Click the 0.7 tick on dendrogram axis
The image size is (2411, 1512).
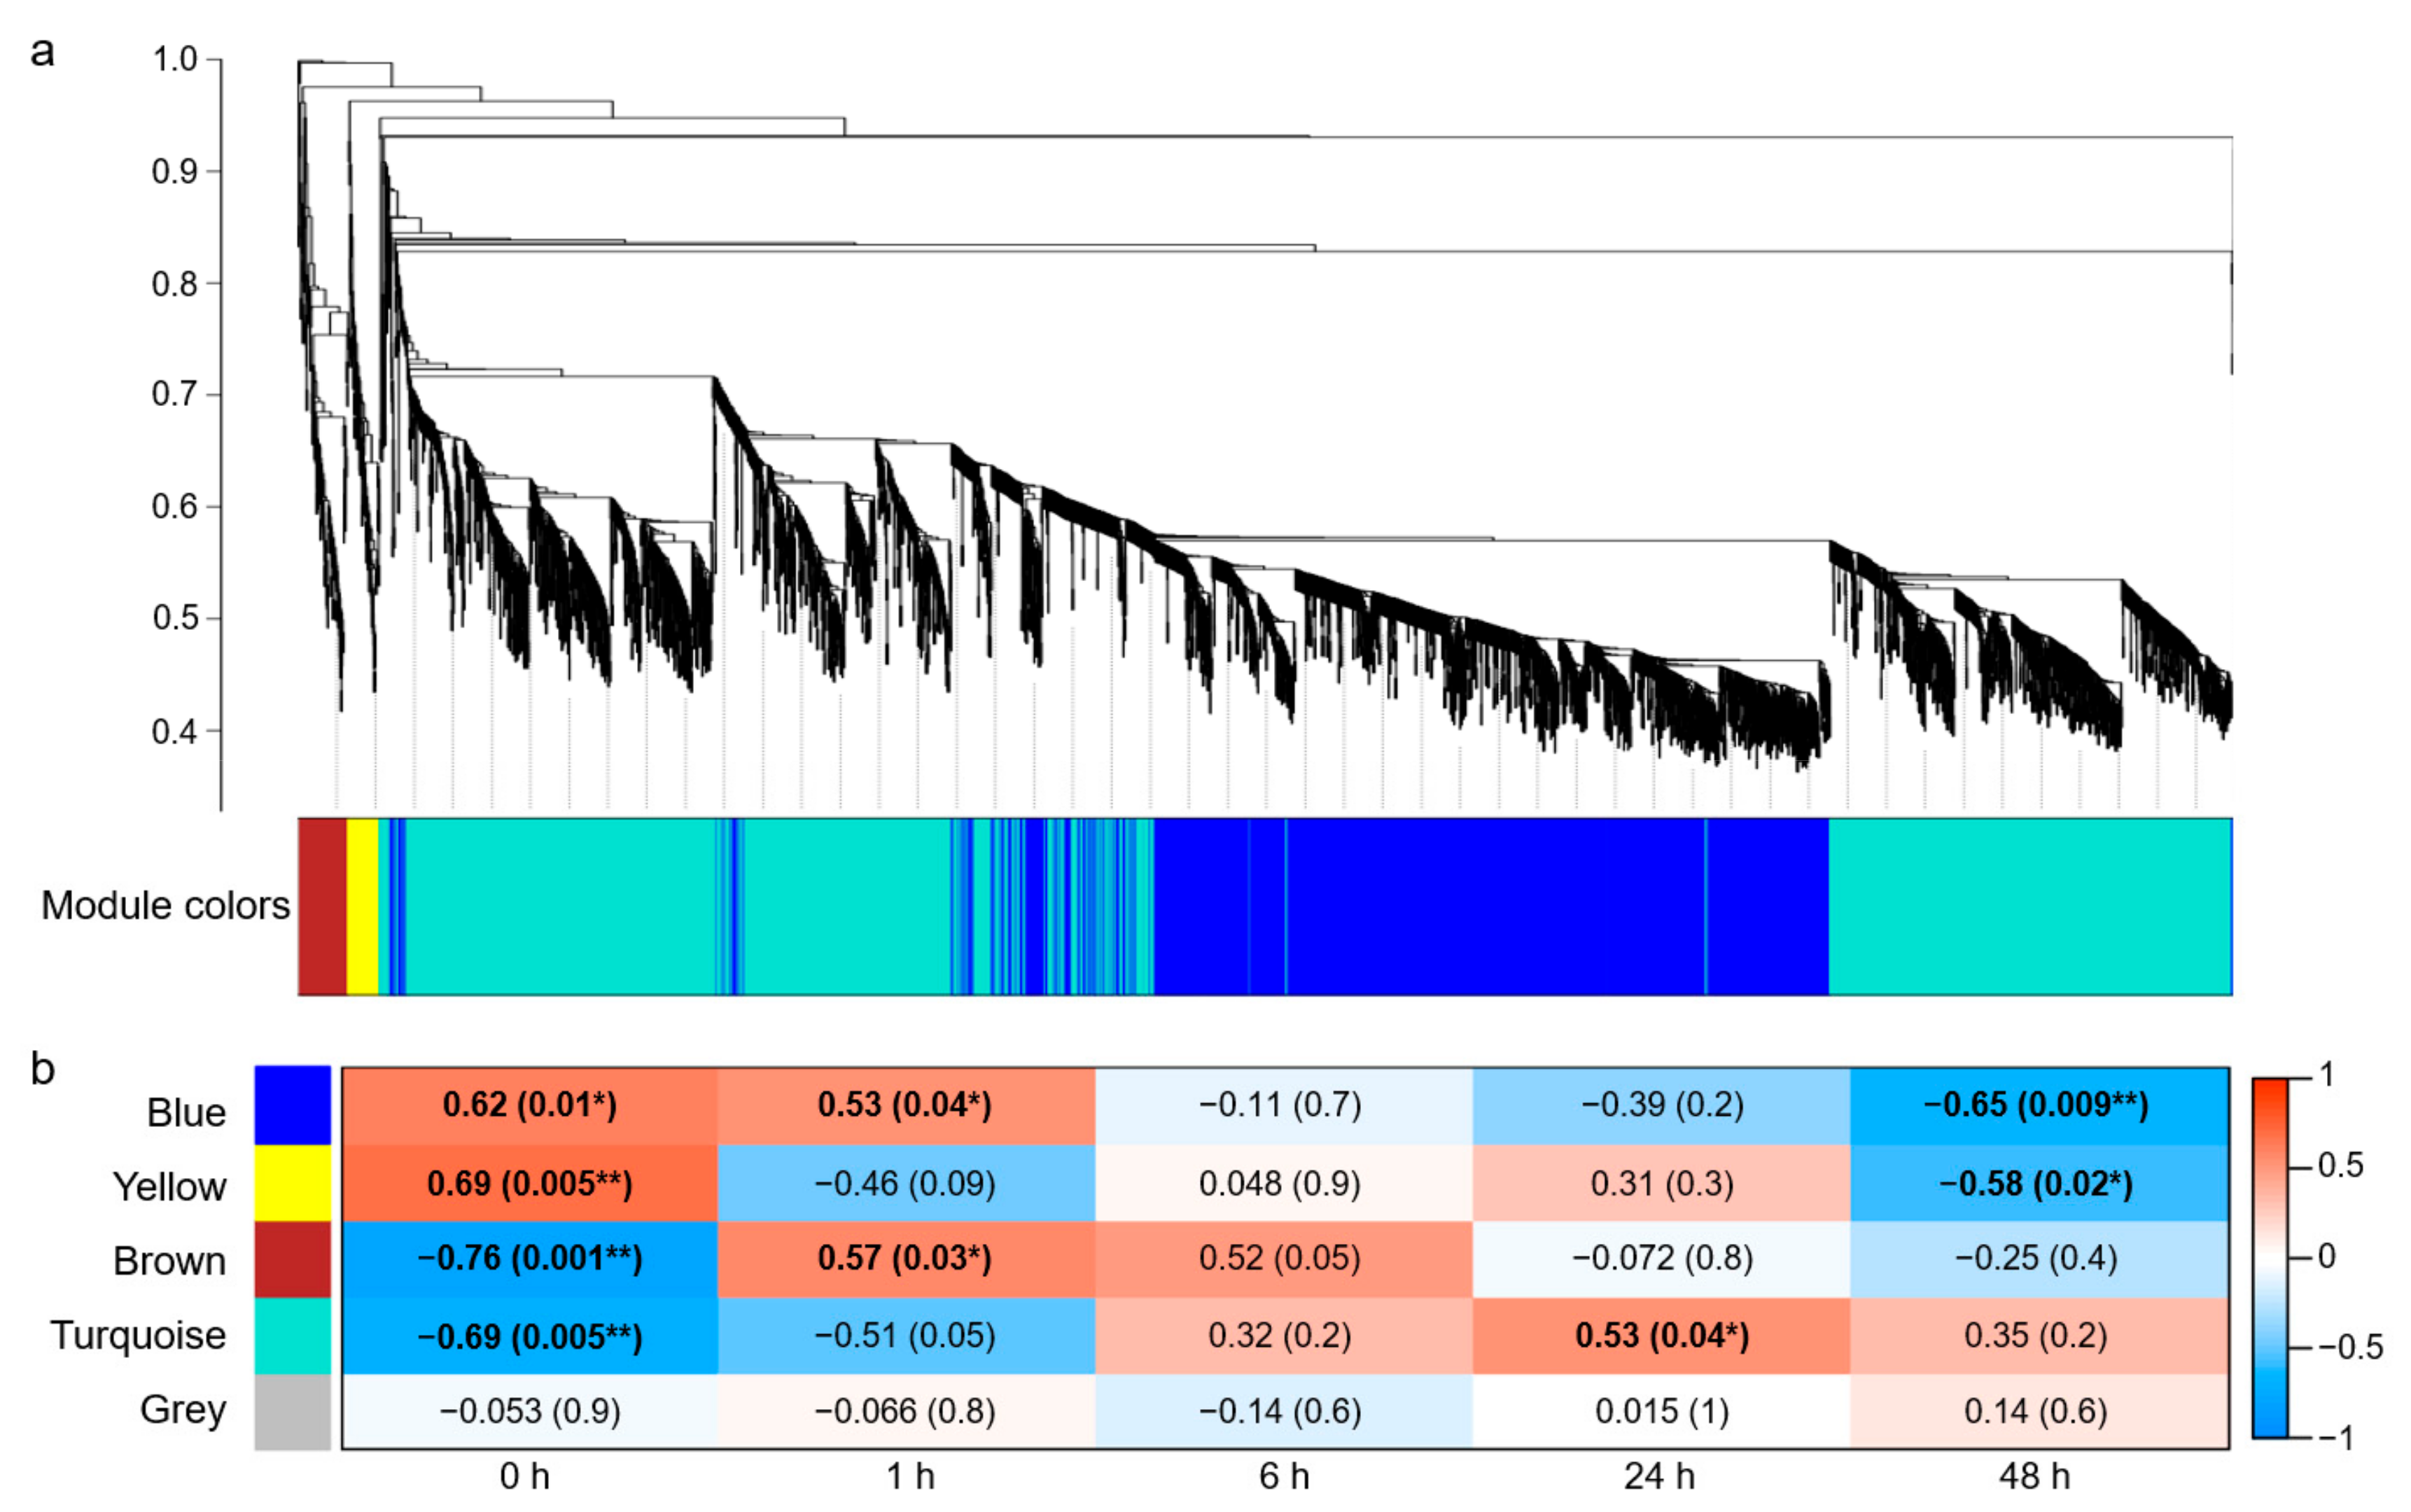(x=174, y=394)
